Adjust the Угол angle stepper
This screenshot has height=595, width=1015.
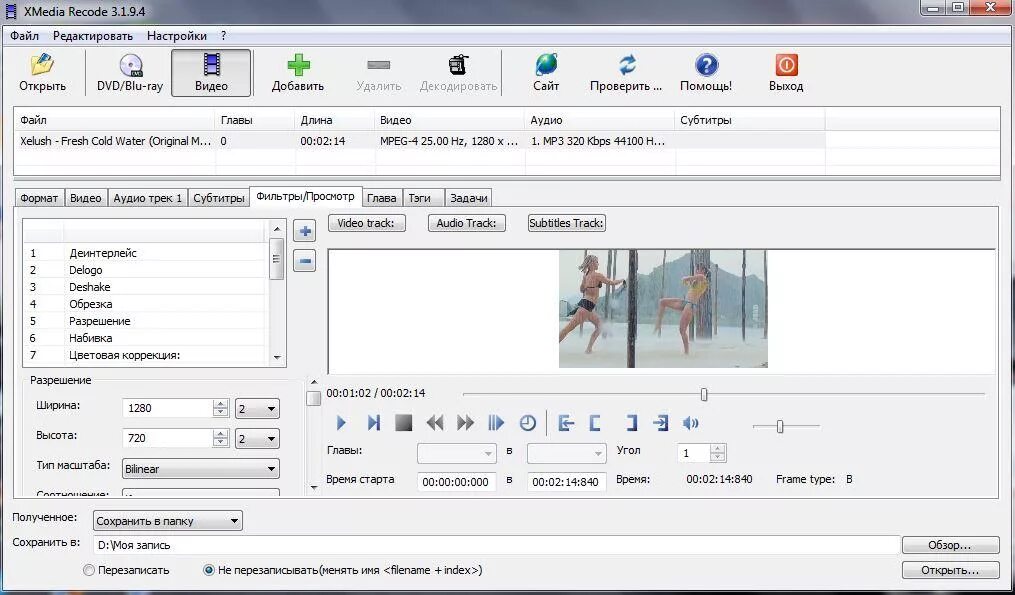(717, 453)
